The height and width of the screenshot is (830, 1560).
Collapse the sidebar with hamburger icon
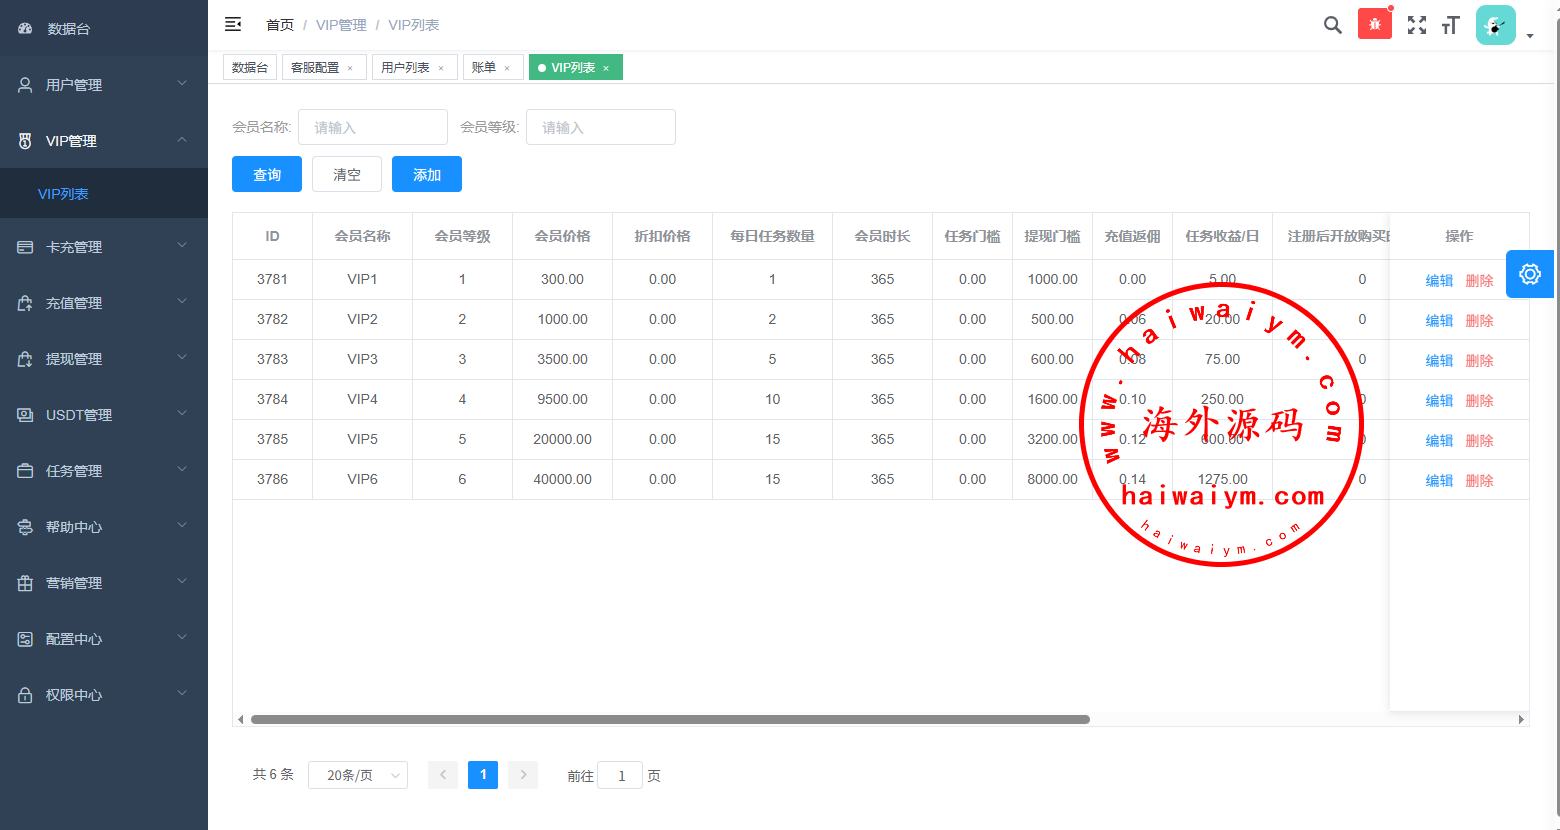click(233, 24)
